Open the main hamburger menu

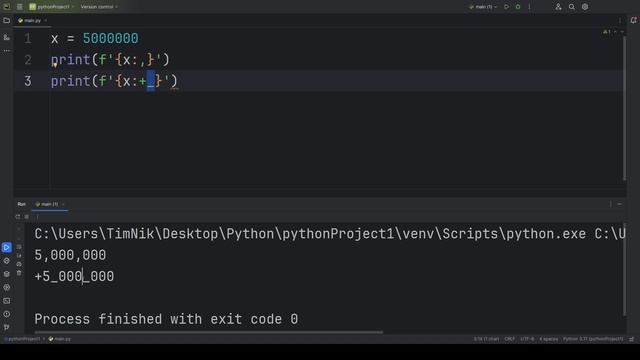[20, 7]
